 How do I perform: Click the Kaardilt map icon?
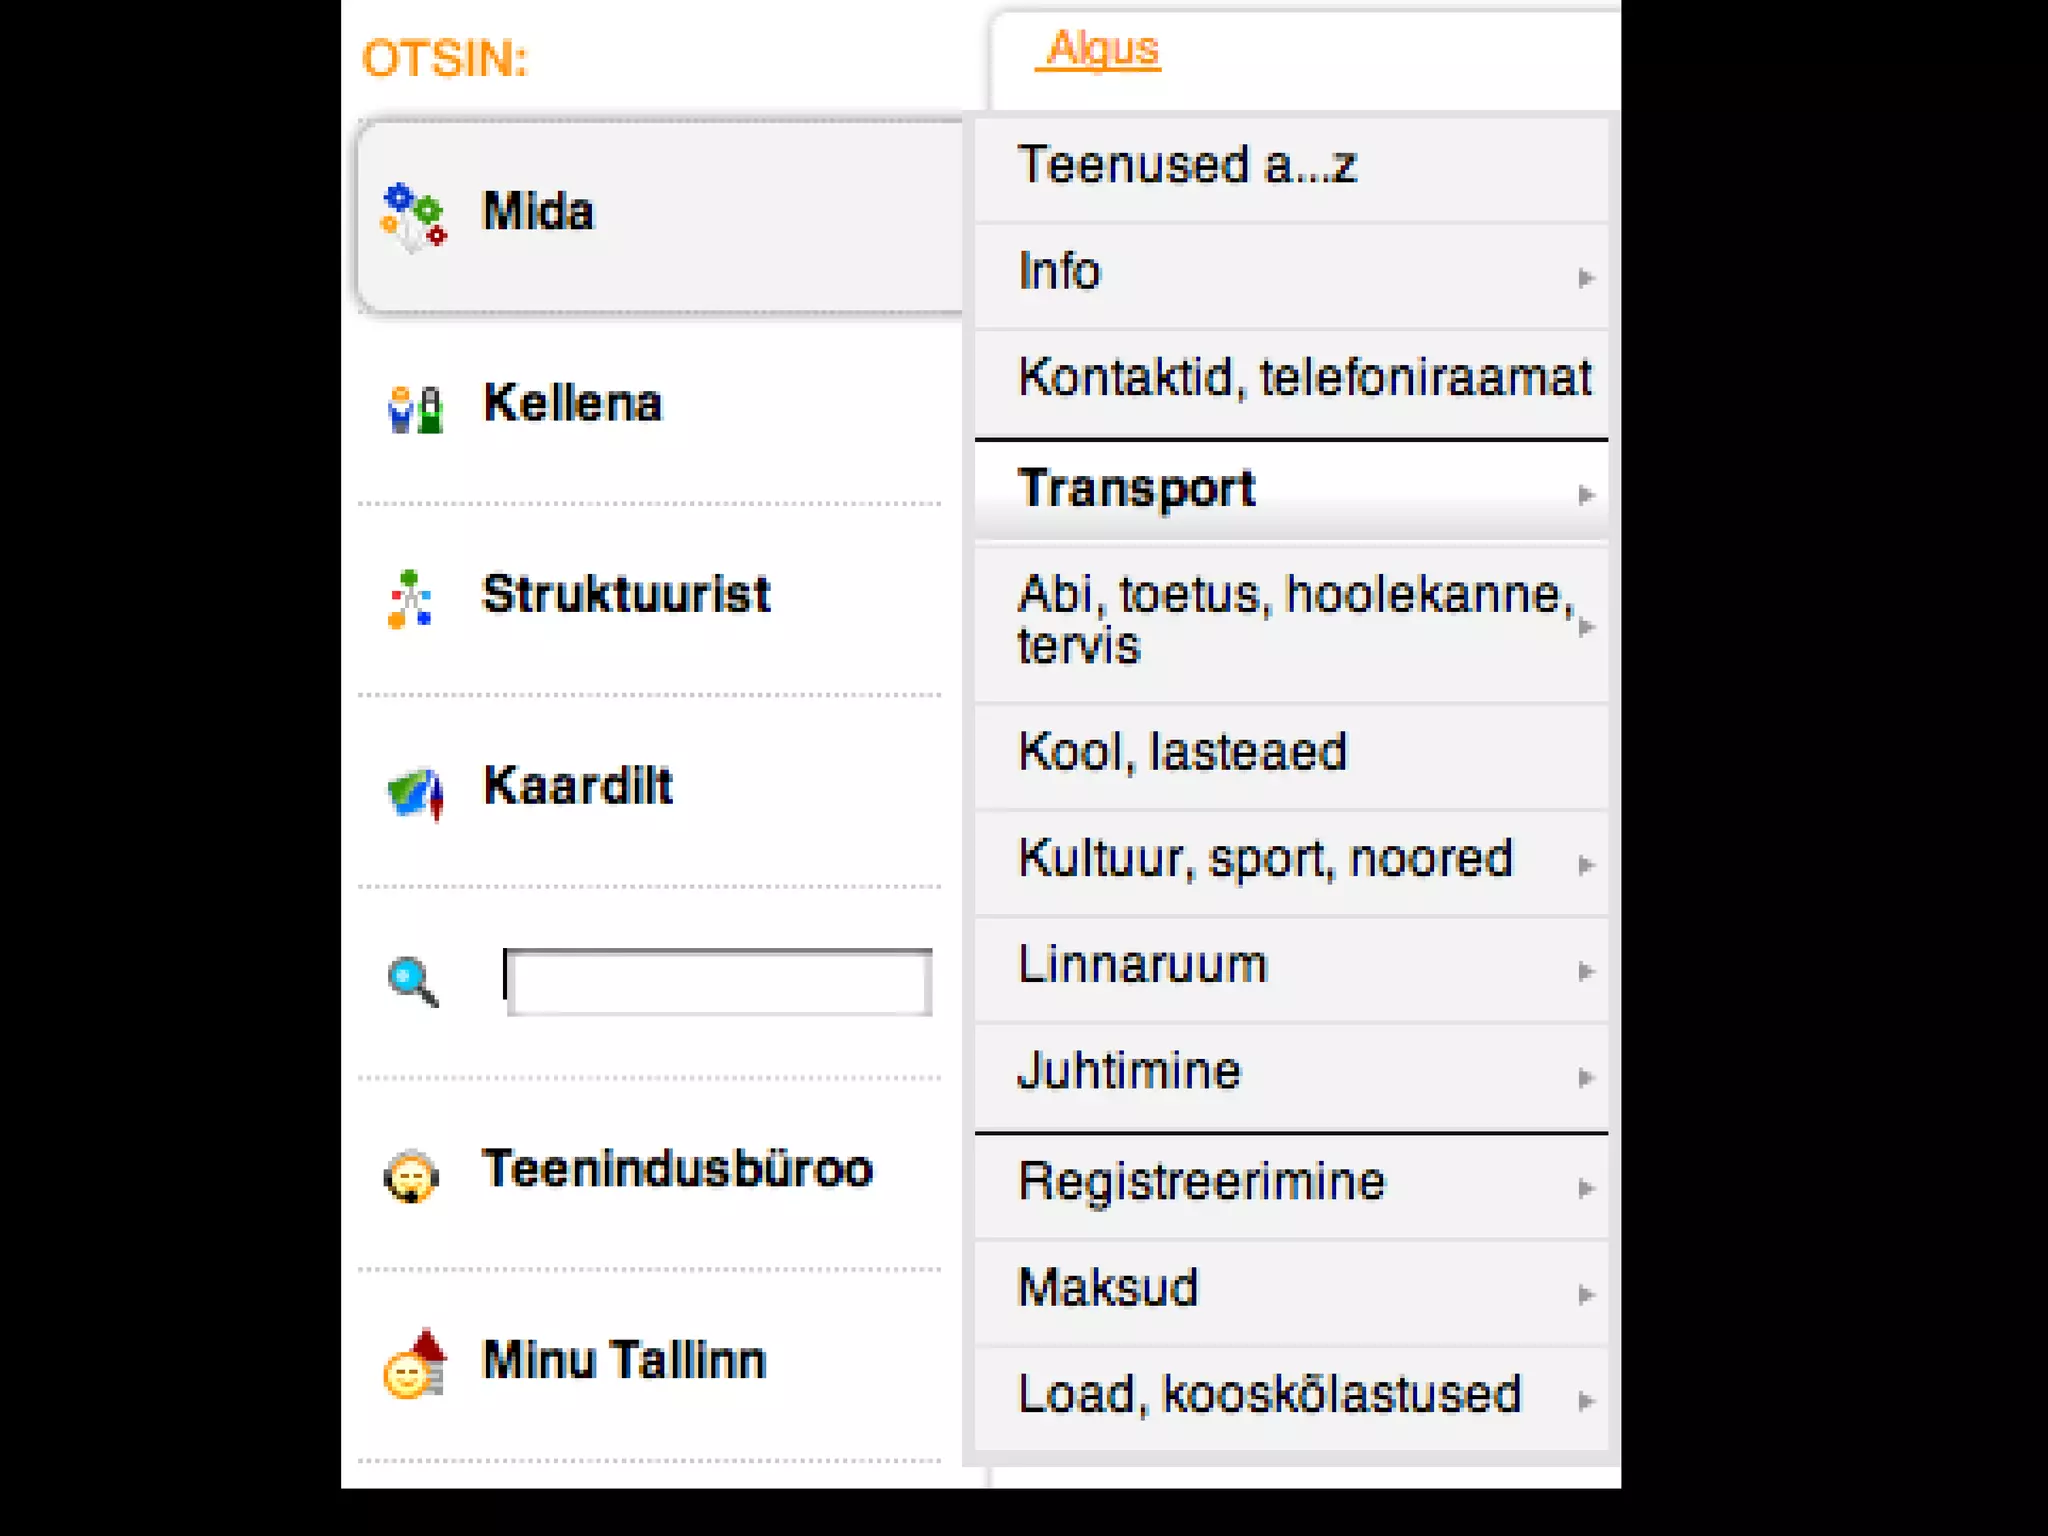(x=415, y=792)
